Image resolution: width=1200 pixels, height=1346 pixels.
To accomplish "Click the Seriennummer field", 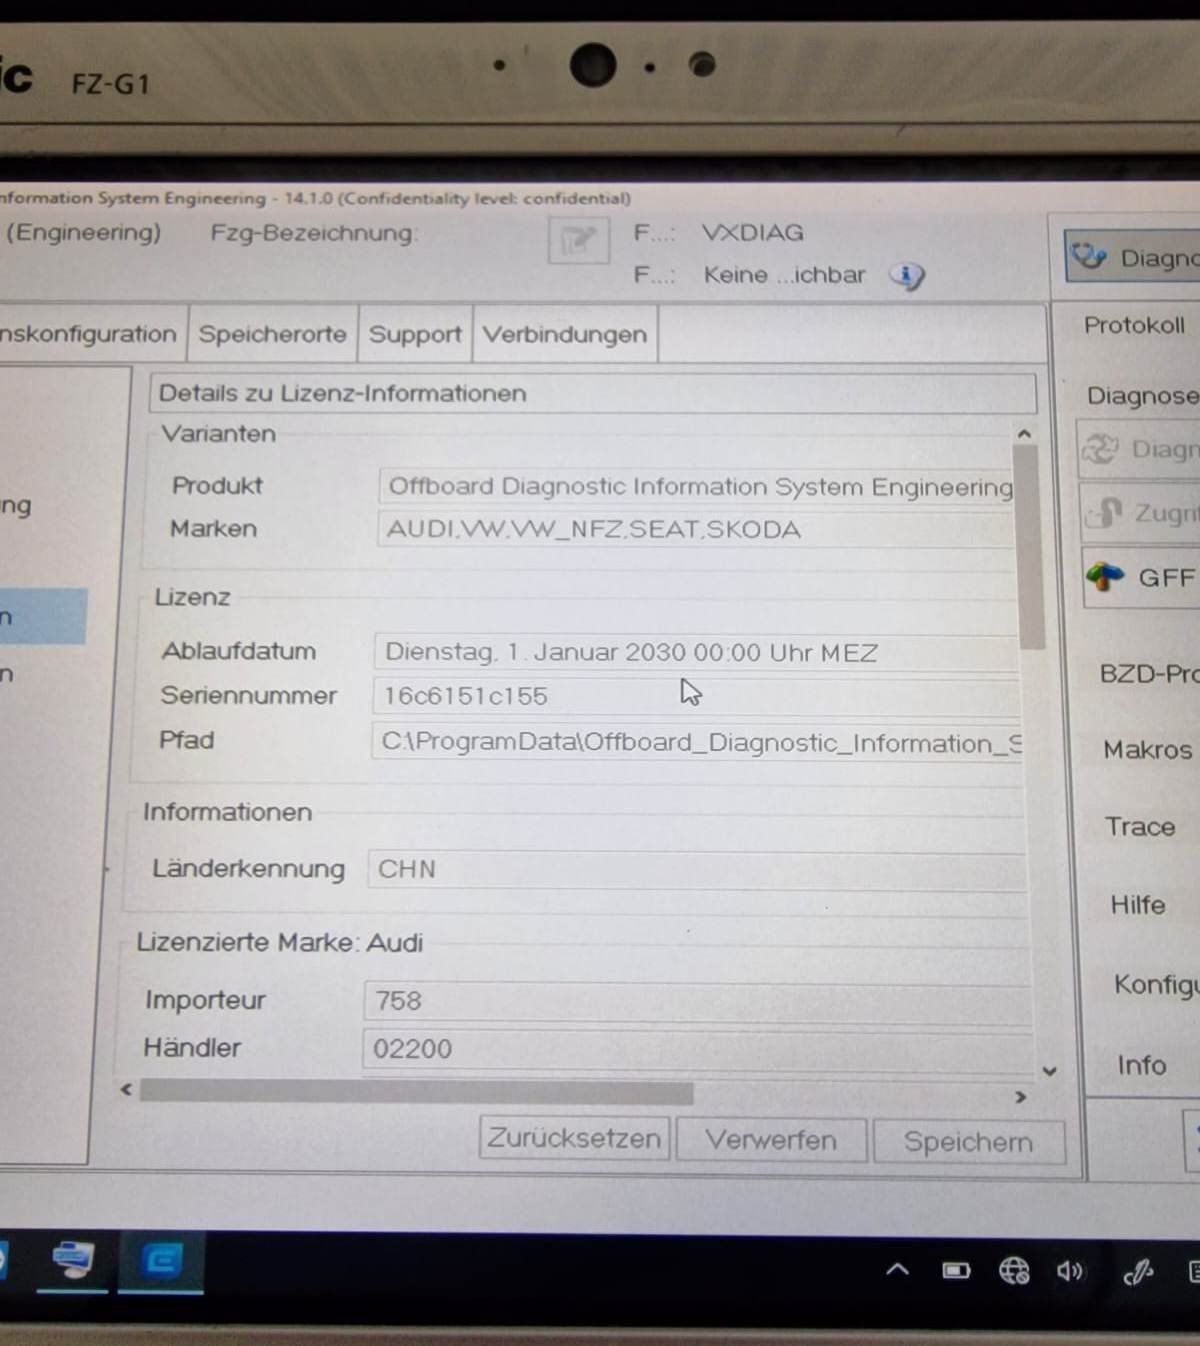I will 695,696.
